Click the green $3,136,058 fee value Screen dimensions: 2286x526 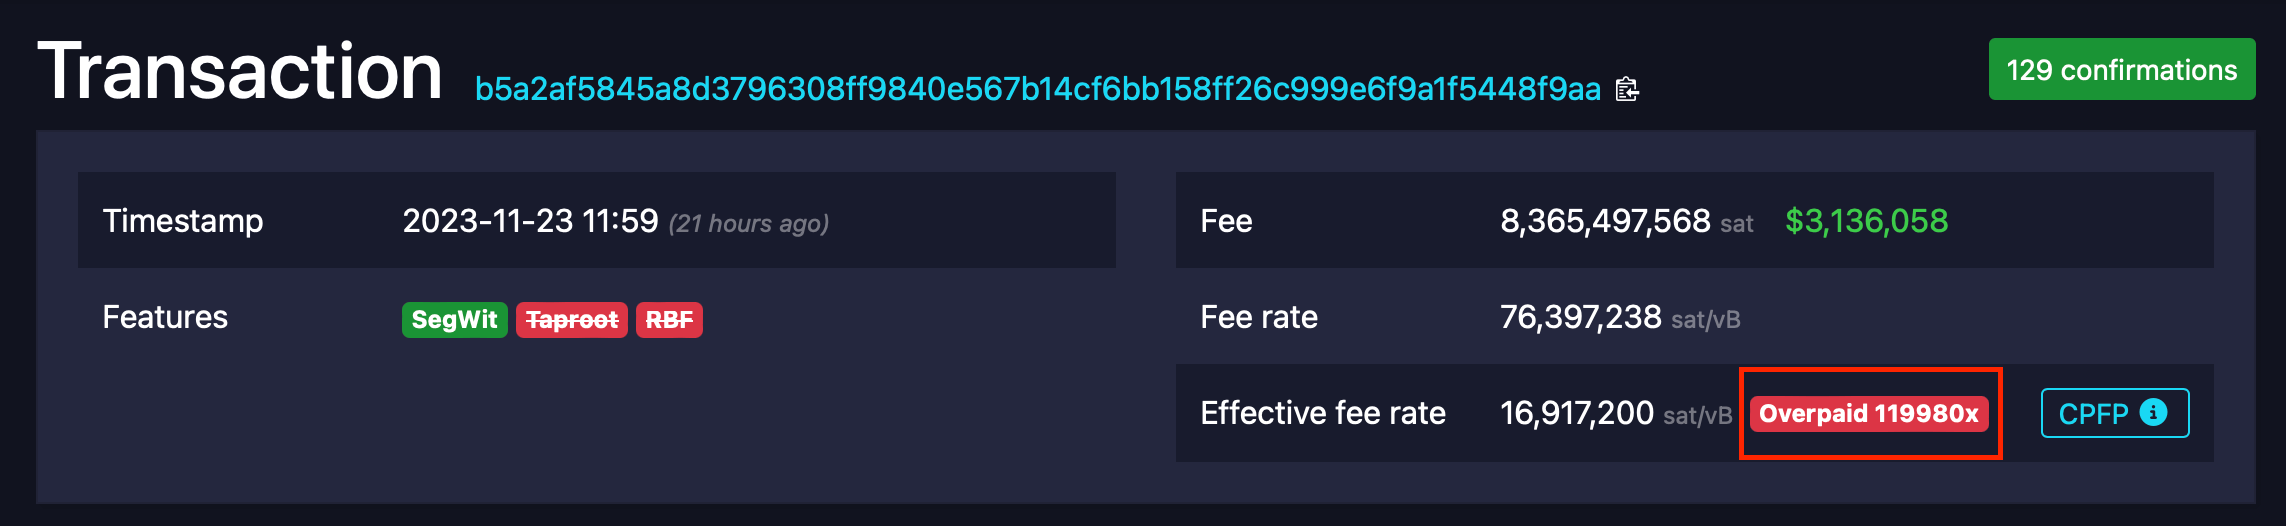1866,221
